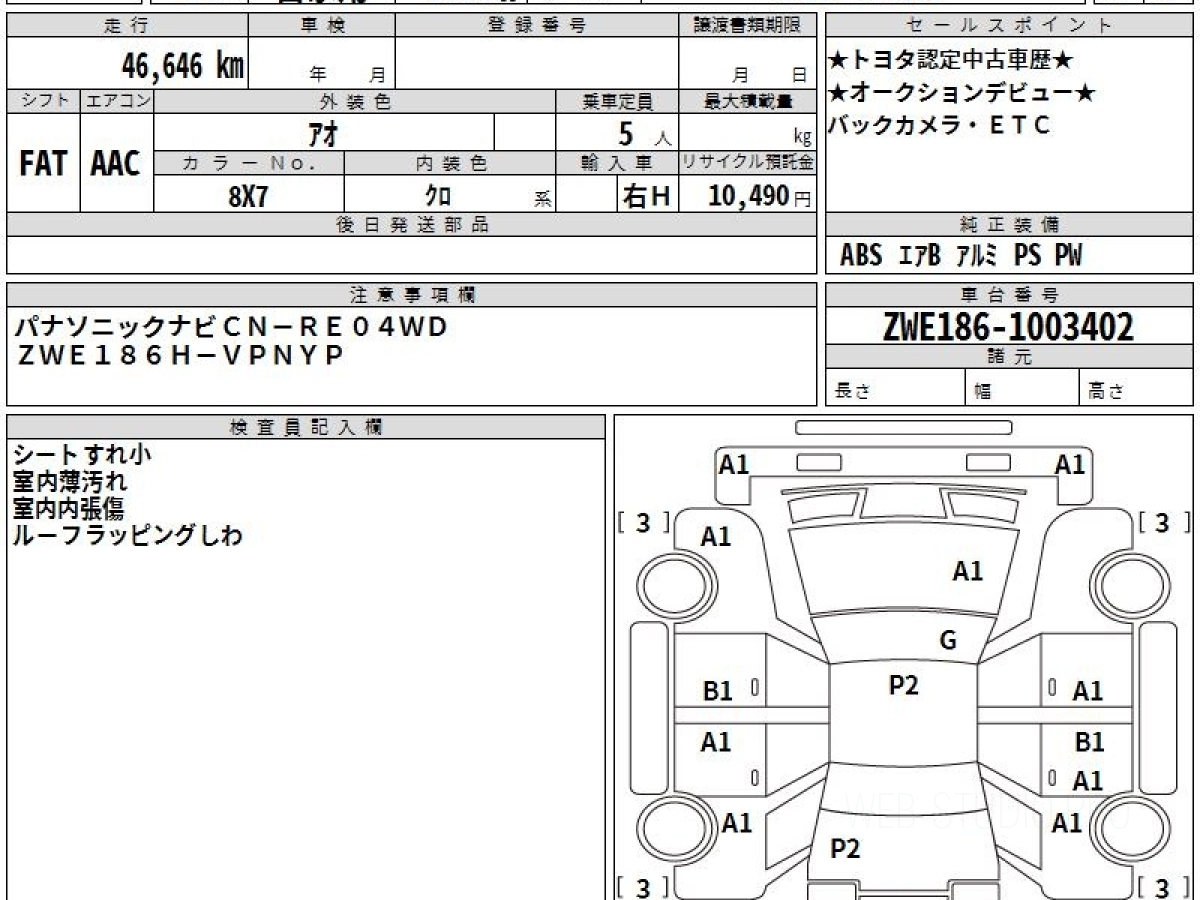Select the ZWE186H-VPNYP model code
Screen dimensions: 1200x900
pyautogui.click(x=180, y=355)
